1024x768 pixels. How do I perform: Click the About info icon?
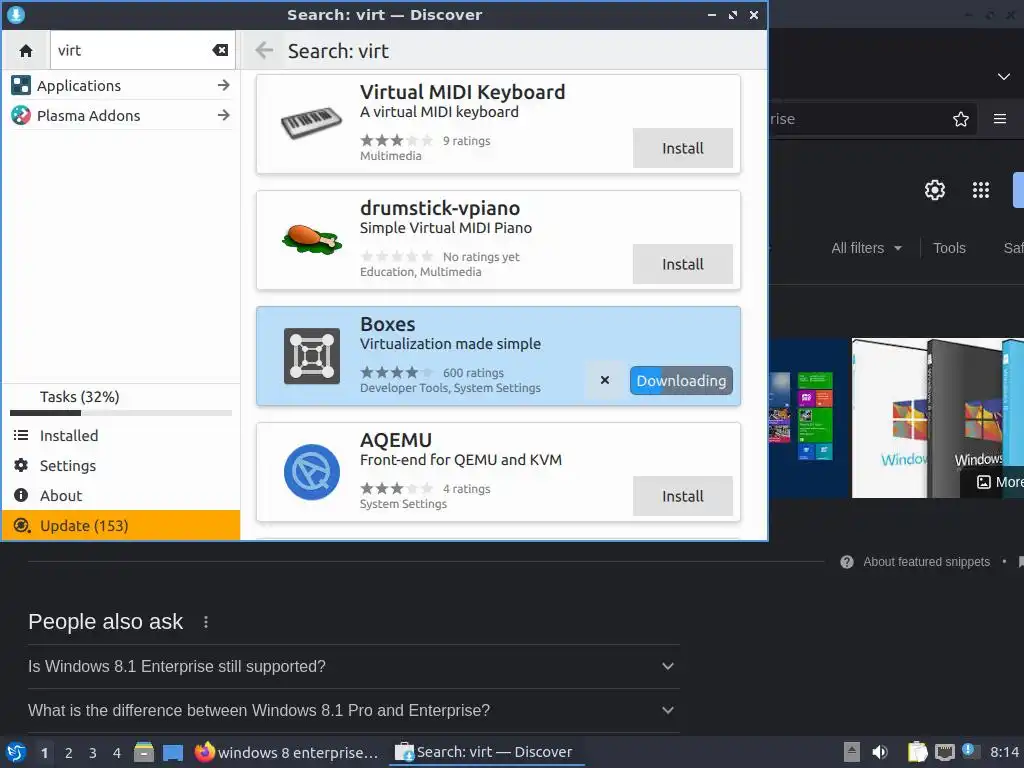(21, 495)
